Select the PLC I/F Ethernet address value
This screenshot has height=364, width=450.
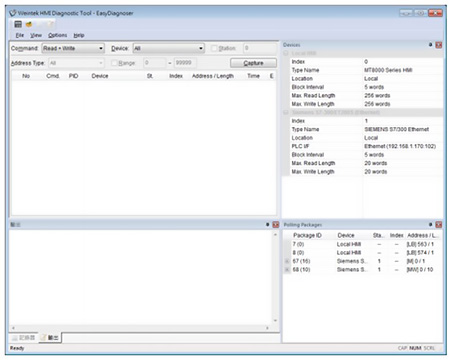point(400,146)
